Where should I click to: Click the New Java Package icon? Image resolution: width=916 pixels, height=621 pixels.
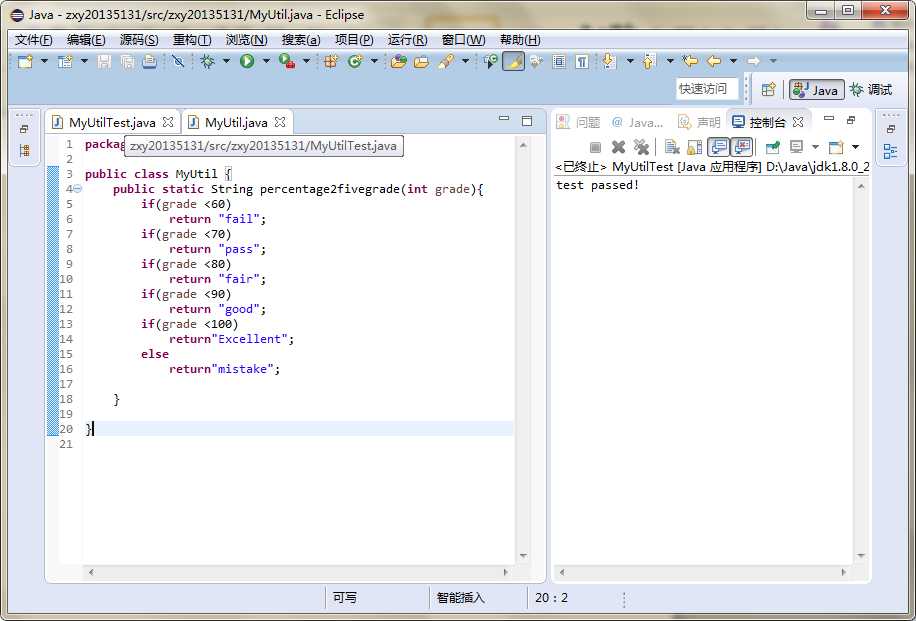[331, 61]
